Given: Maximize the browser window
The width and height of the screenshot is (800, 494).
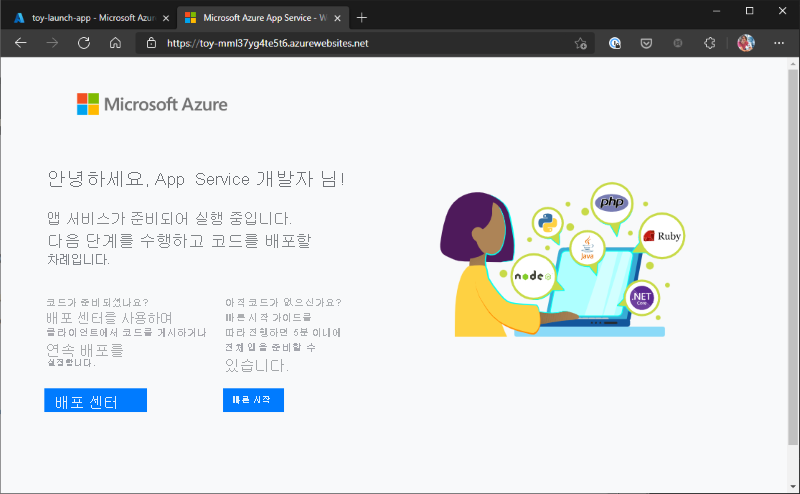Looking at the screenshot, I should pos(749,11).
